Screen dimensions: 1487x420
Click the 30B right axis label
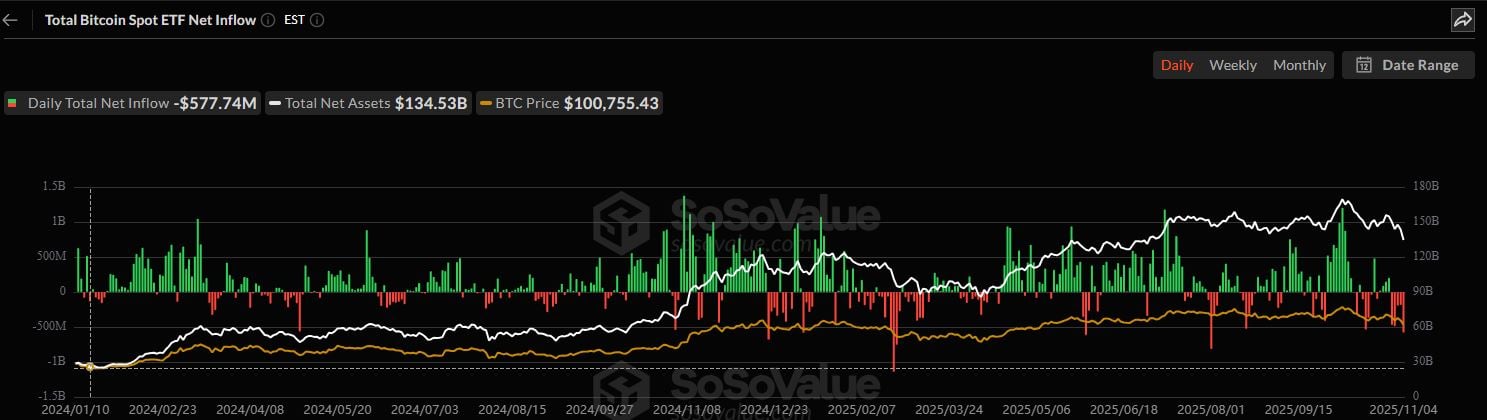1422,361
